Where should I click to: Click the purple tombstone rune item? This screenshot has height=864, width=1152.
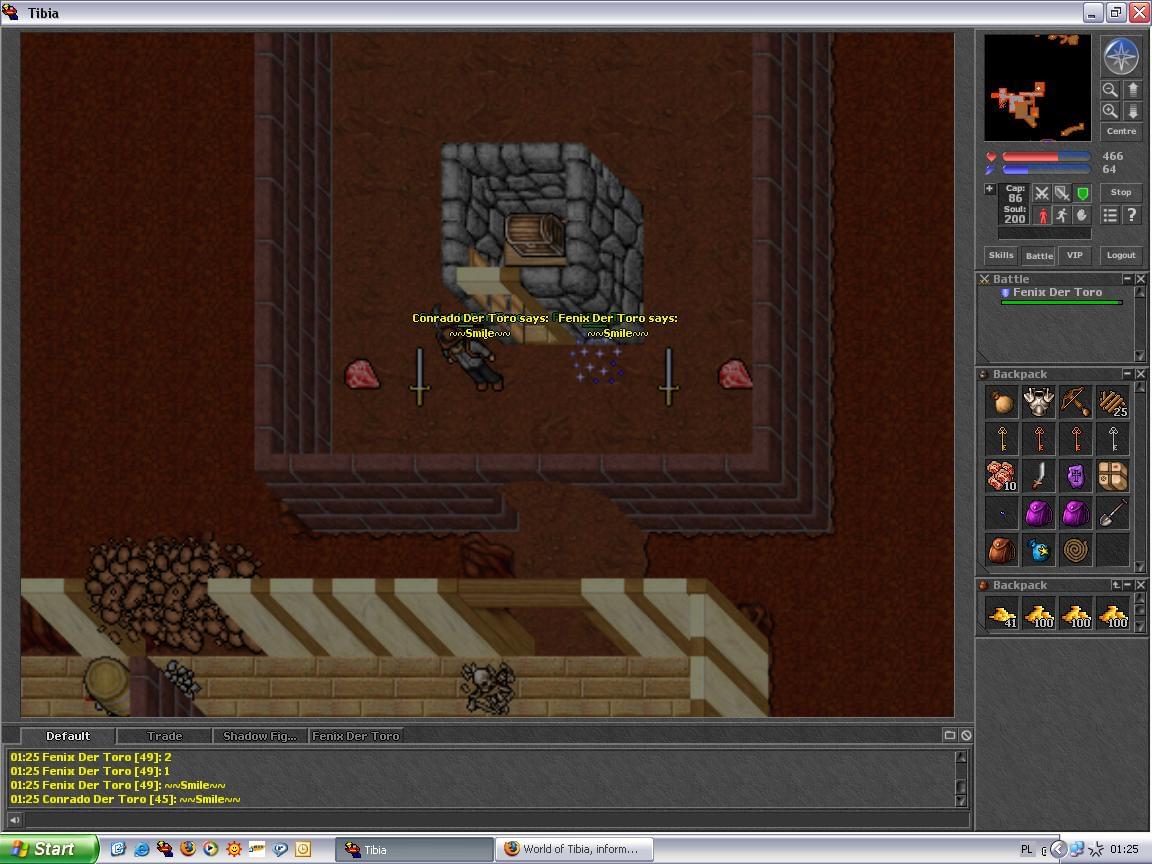1076,475
